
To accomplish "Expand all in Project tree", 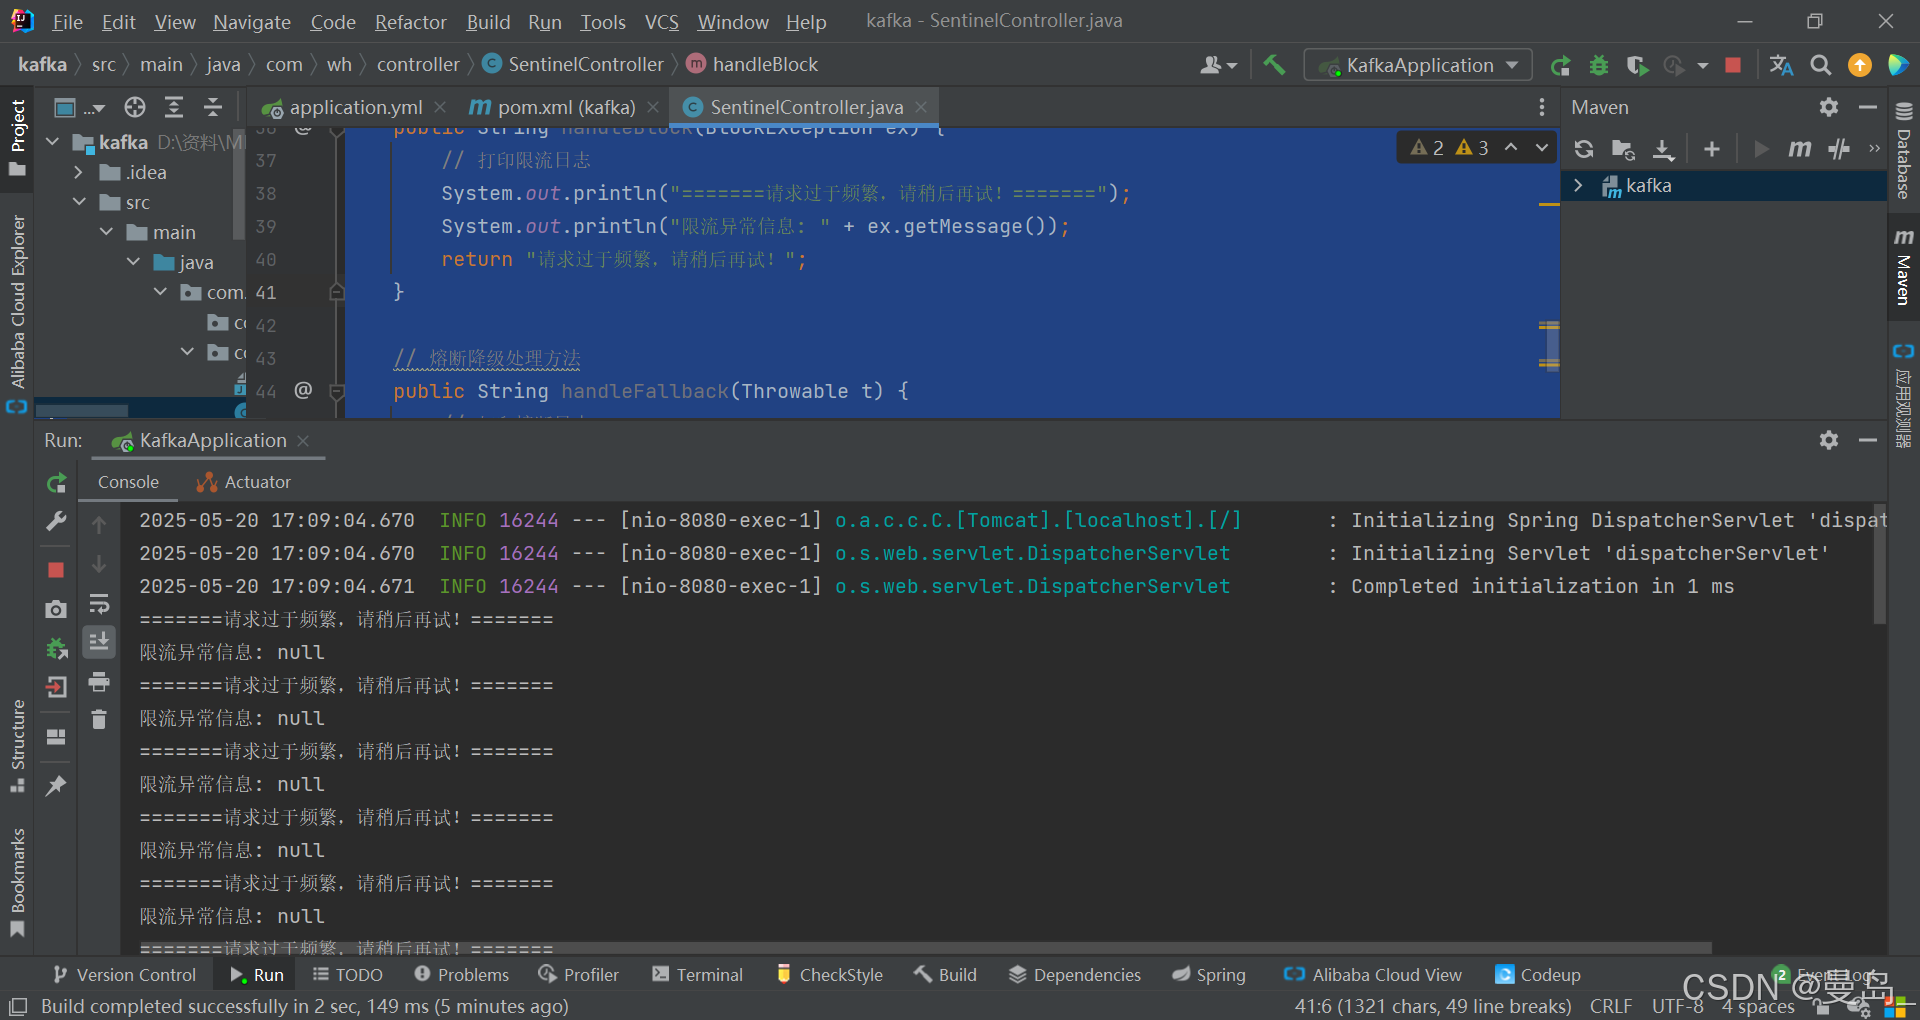I will [x=174, y=107].
